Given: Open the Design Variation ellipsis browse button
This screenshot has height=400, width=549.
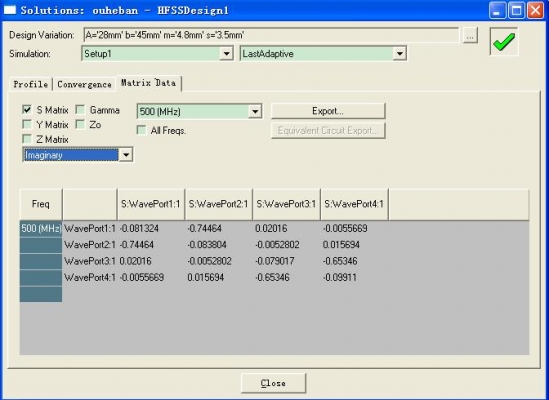Looking at the screenshot, I should click(x=470, y=35).
